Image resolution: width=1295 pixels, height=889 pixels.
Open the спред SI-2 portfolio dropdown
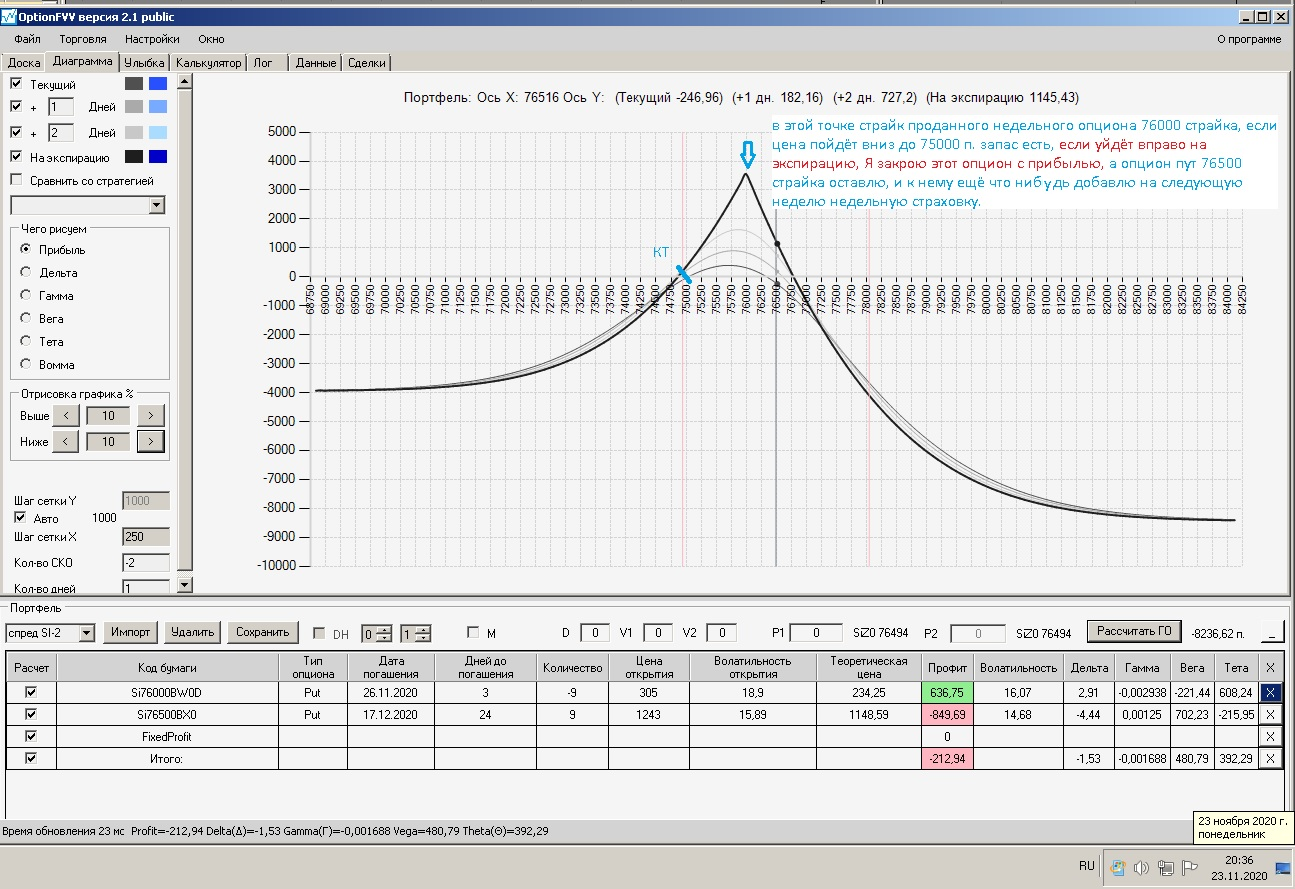pyautogui.click(x=86, y=632)
